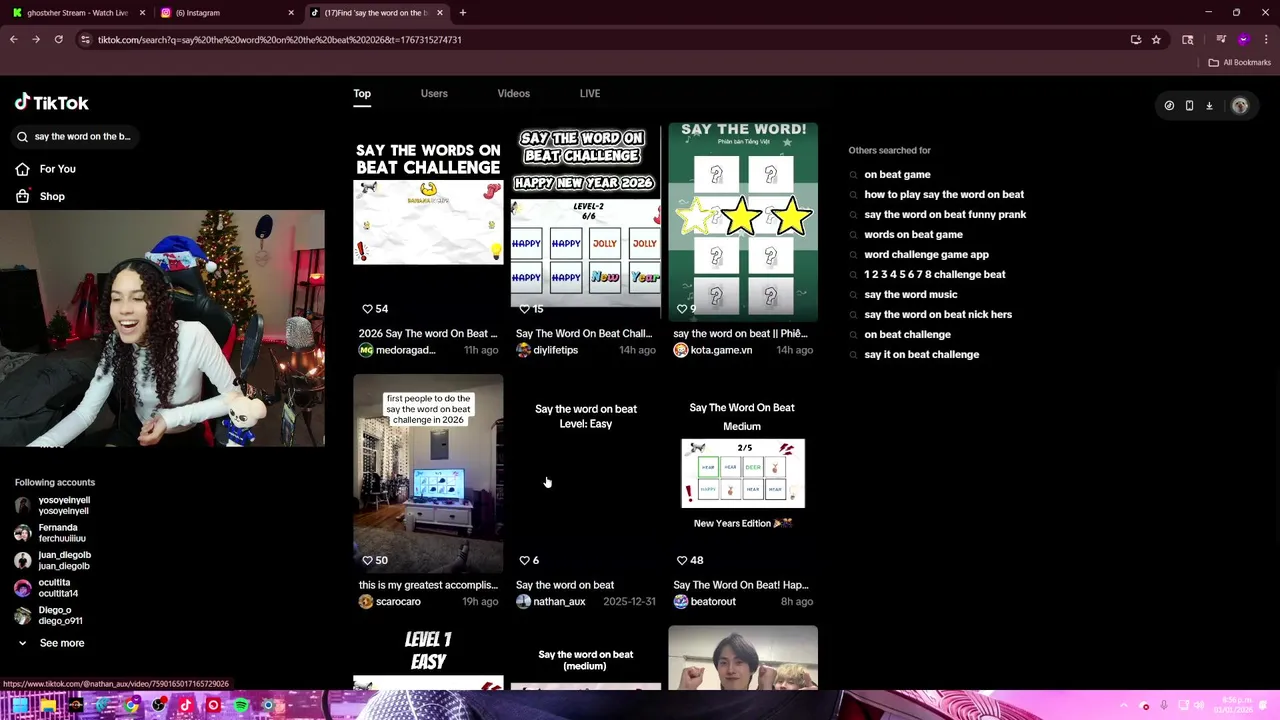The width and height of the screenshot is (1280, 720).
Task: Click suggestion 'say it on beat challenge'
Action: 921,354
